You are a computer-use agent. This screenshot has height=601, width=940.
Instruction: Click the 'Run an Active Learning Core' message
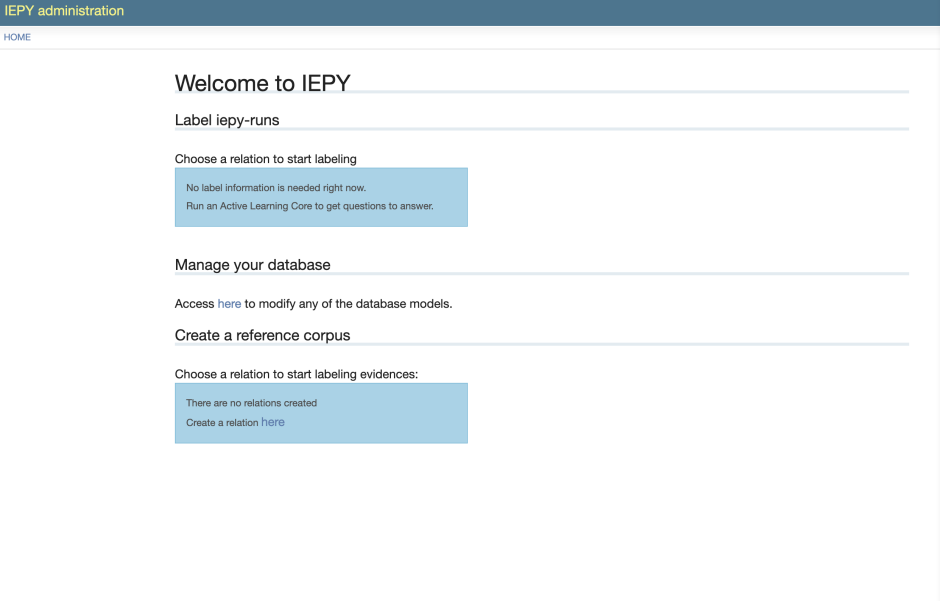(x=310, y=206)
